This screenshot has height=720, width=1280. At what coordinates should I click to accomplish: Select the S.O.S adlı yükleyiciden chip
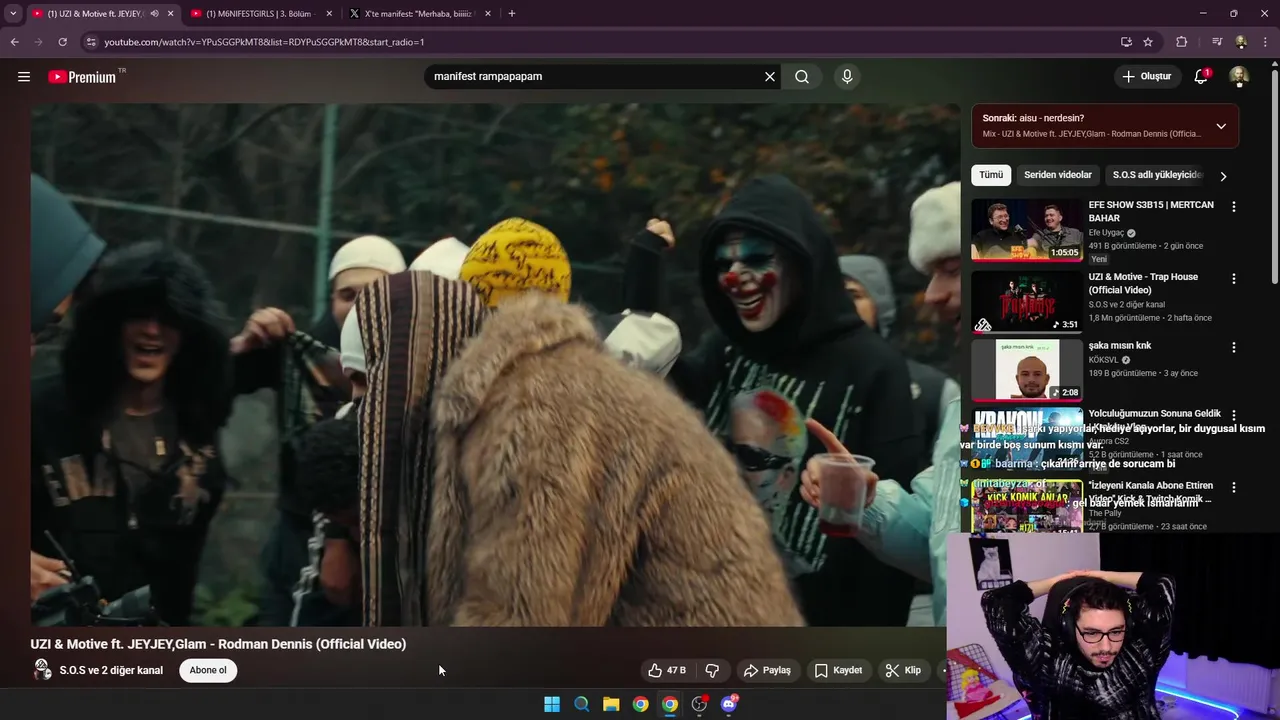tap(1157, 175)
